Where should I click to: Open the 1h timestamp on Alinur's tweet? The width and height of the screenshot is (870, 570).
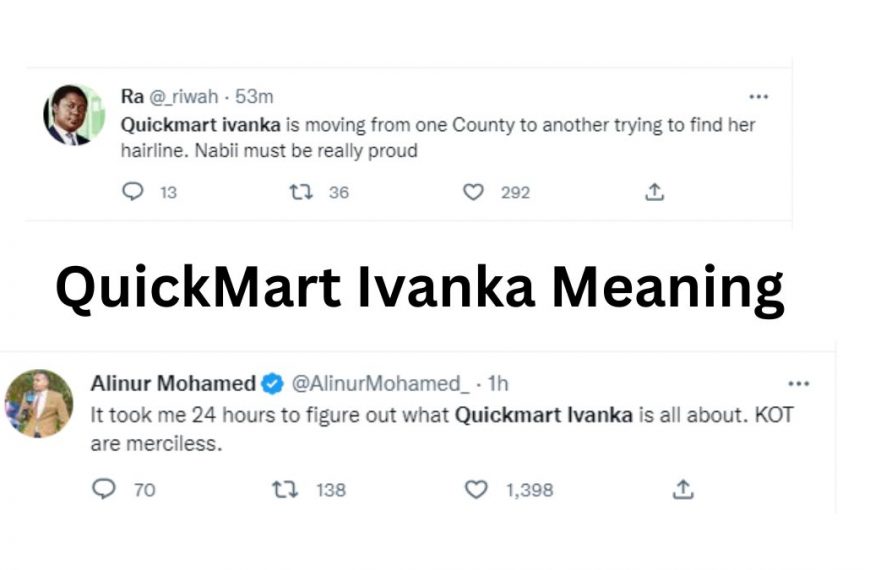tap(498, 383)
